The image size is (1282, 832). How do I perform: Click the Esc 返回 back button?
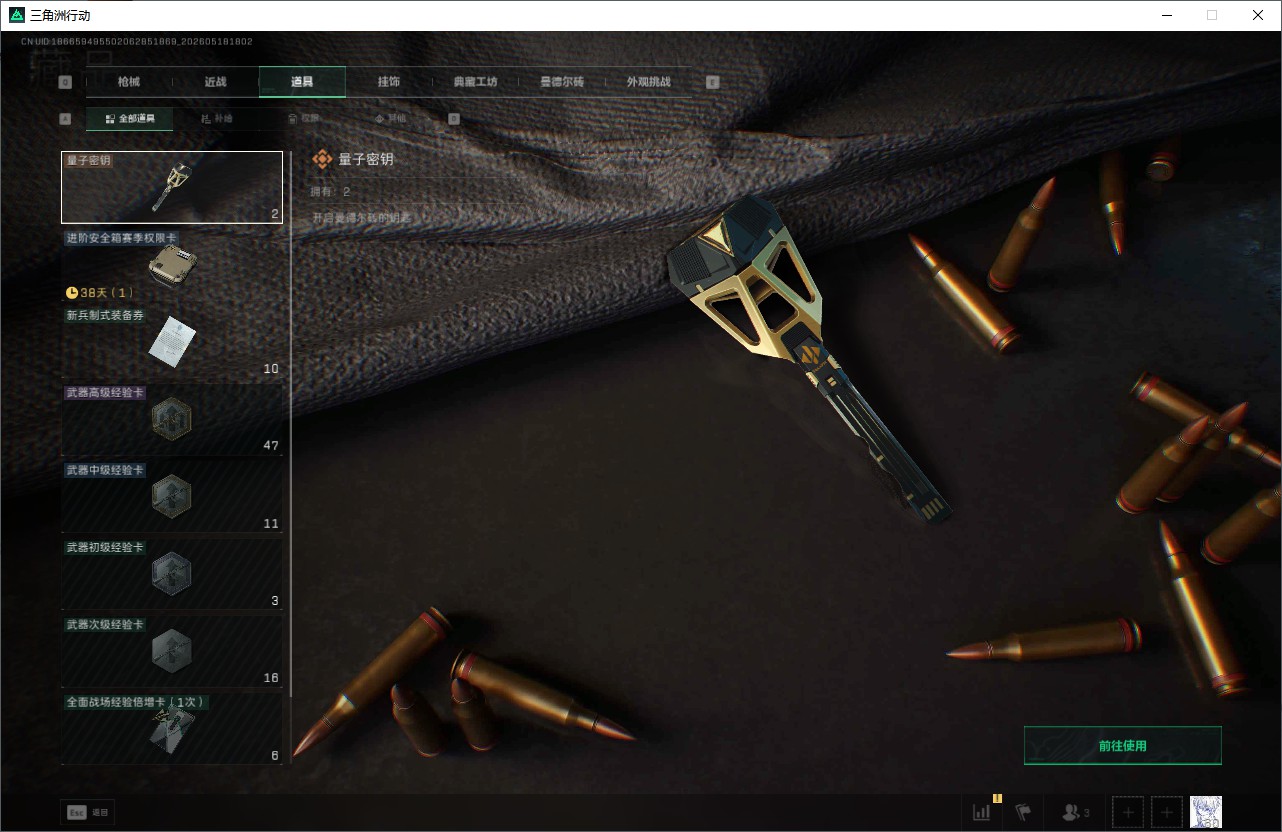click(x=87, y=813)
